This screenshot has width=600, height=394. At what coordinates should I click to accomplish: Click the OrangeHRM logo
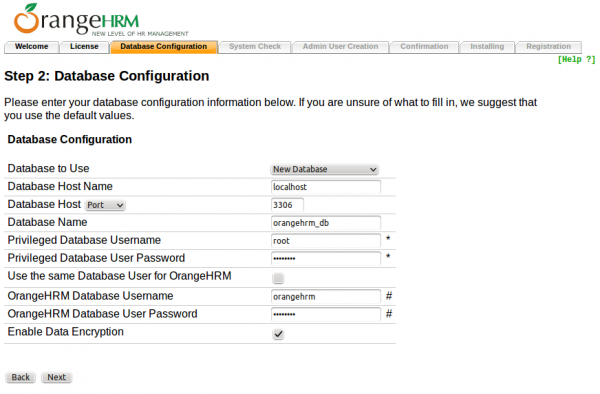(101, 20)
